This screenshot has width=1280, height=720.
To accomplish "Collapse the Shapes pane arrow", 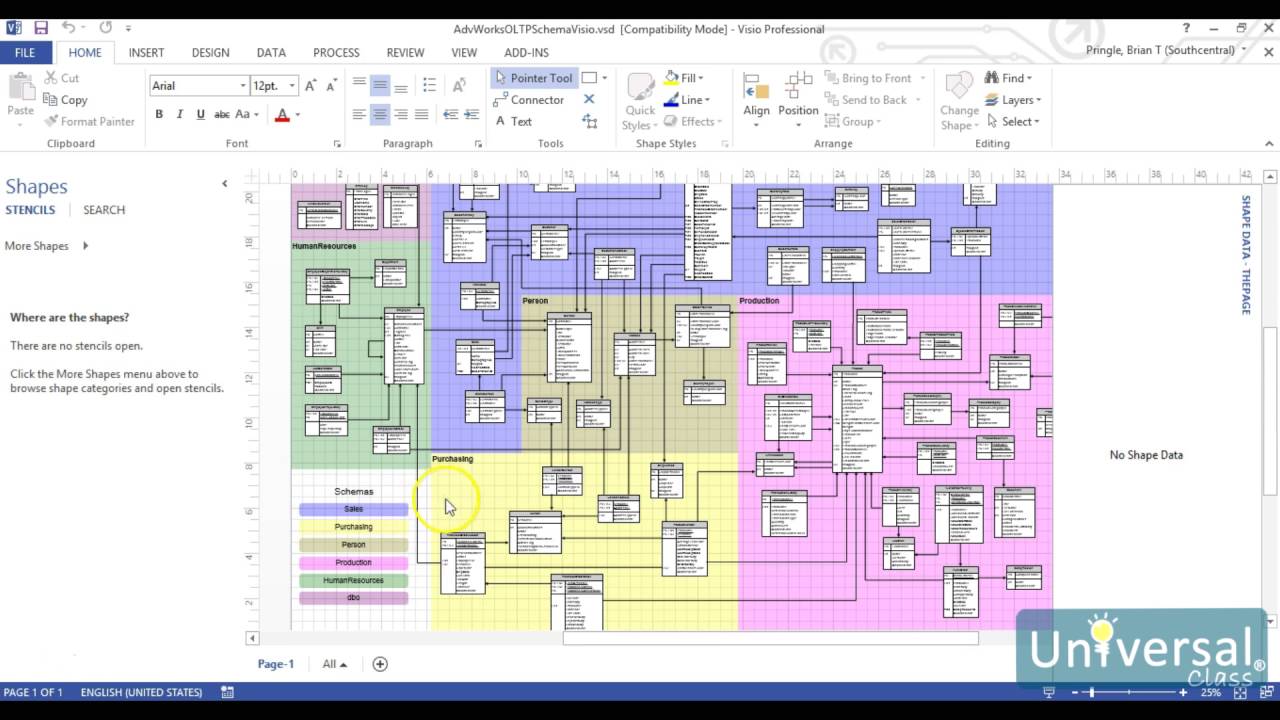I will [x=224, y=184].
